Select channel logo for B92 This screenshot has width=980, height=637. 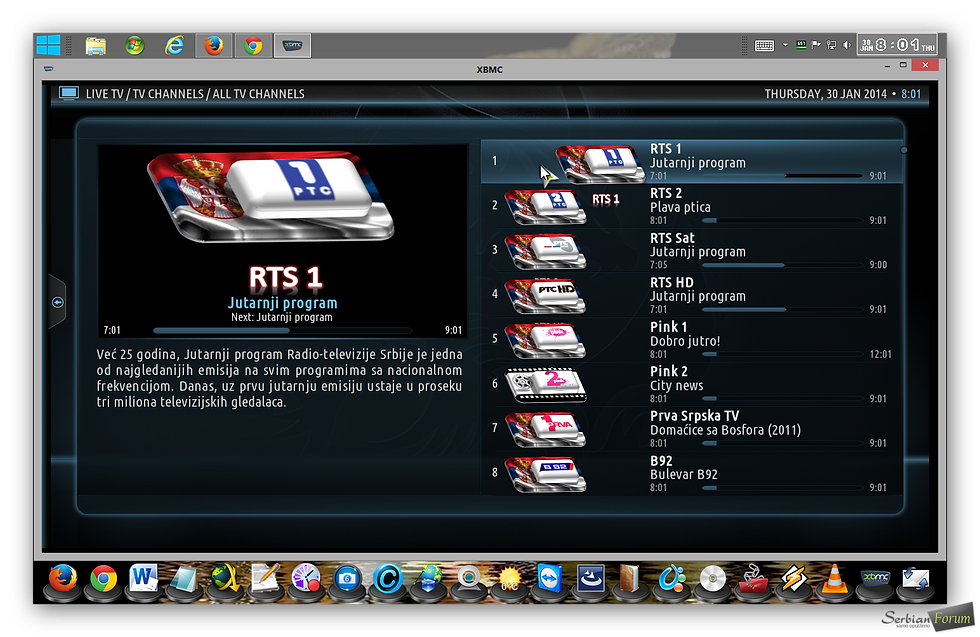pos(545,474)
